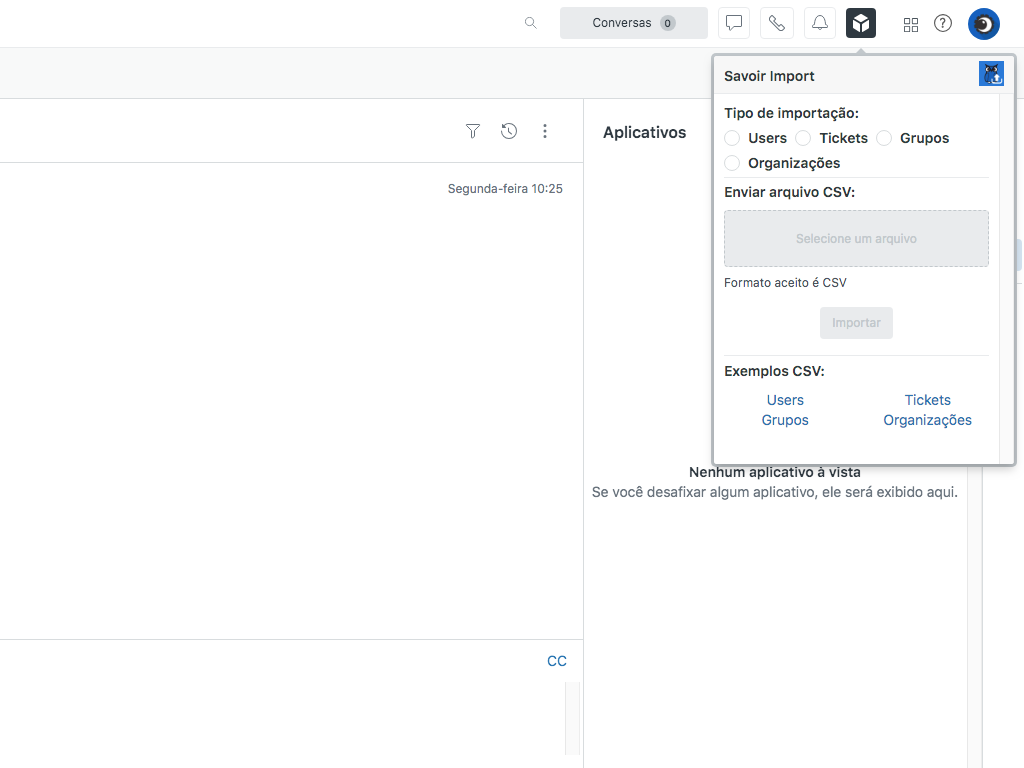The height and width of the screenshot is (768, 1024).
Task: Open the products grid icon
Action: [911, 24]
